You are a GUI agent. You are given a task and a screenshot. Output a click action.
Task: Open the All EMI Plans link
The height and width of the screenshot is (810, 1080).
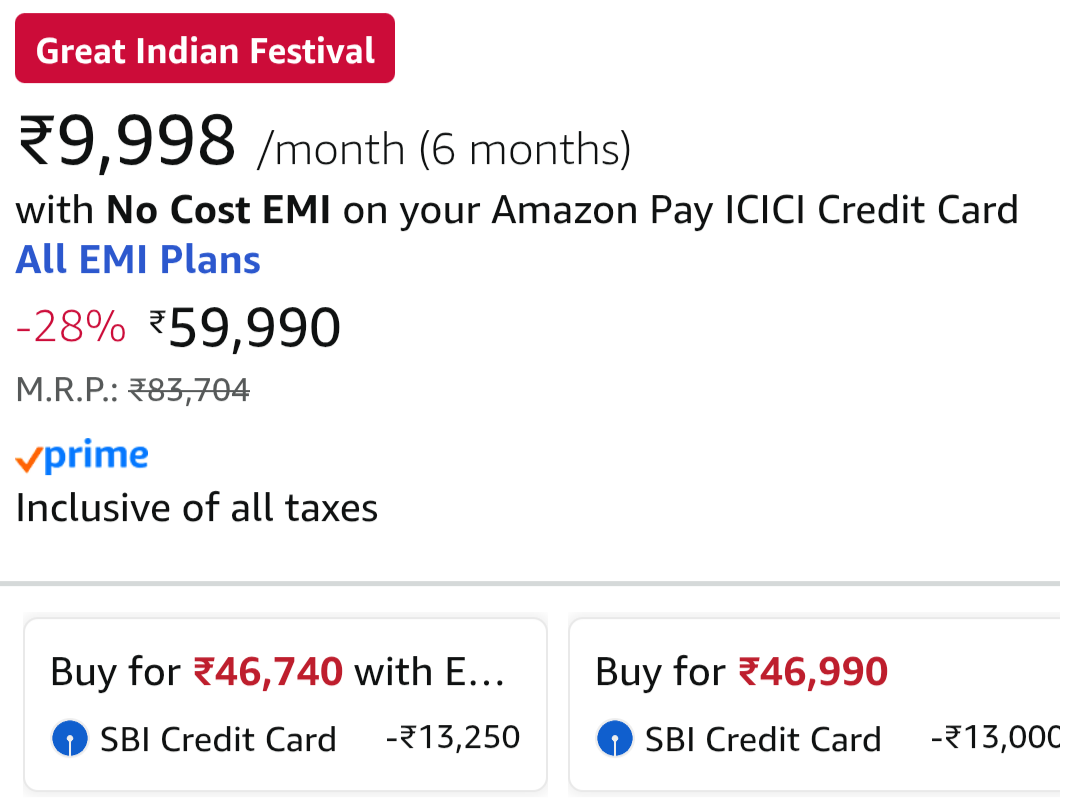(x=138, y=260)
